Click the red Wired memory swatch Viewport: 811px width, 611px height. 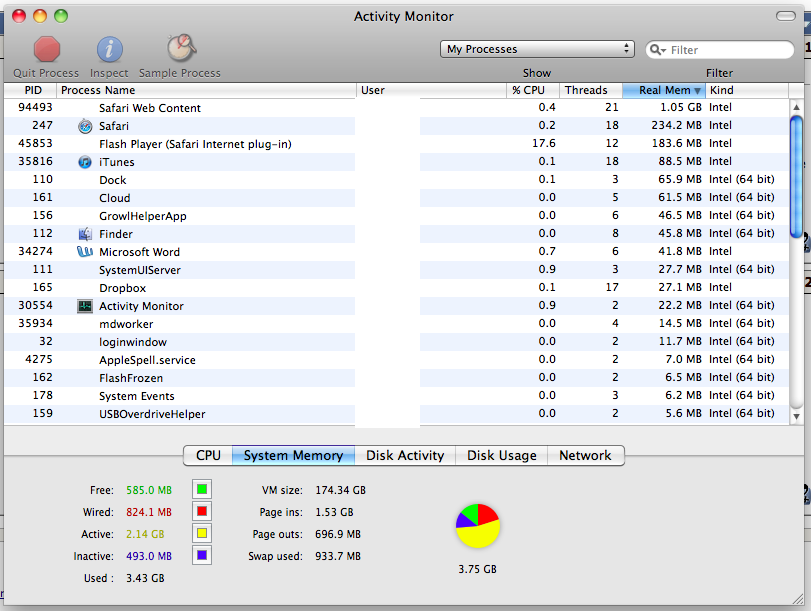click(202, 511)
